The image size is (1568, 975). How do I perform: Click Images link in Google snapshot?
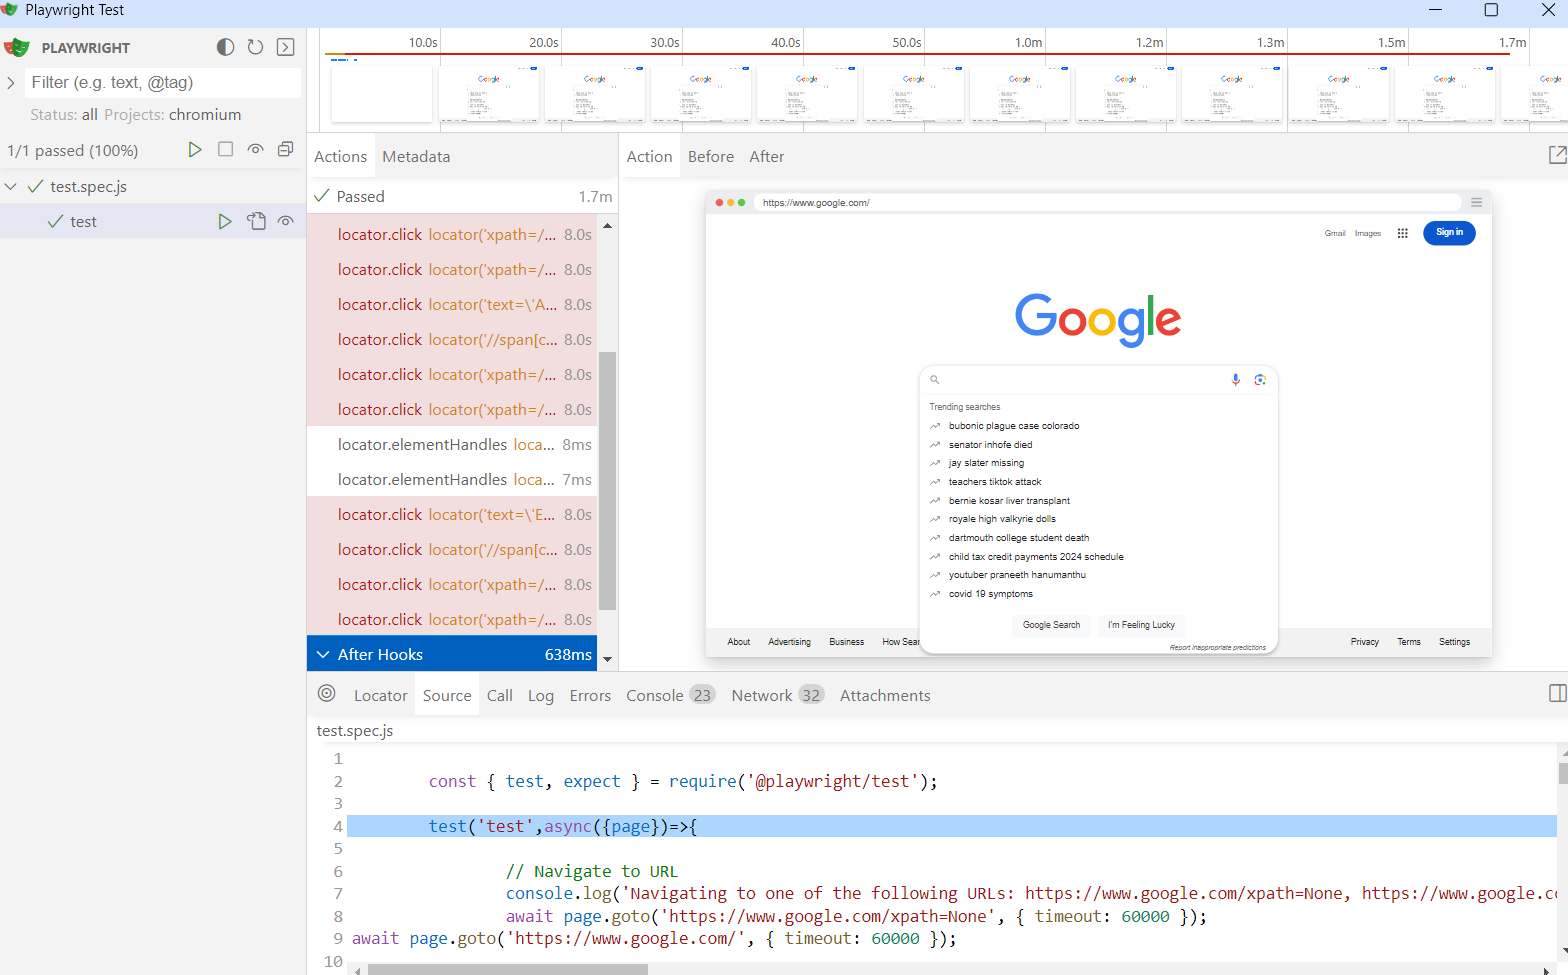(x=1368, y=233)
